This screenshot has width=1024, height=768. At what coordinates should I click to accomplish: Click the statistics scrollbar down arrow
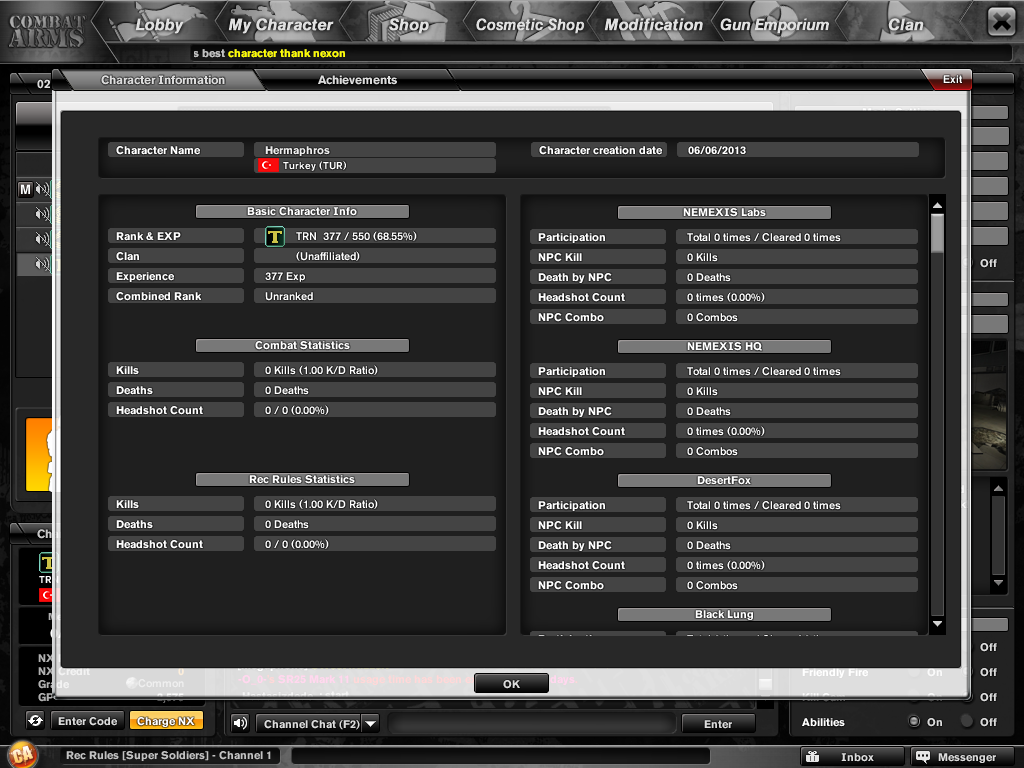tap(937, 624)
